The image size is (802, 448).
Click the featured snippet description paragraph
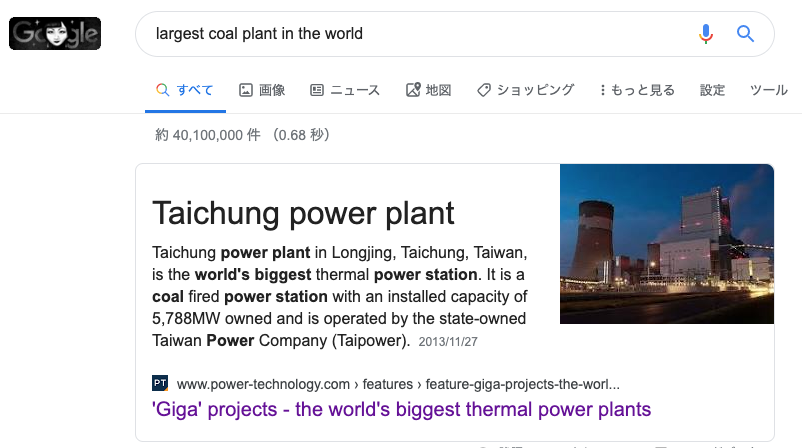click(x=339, y=296)
